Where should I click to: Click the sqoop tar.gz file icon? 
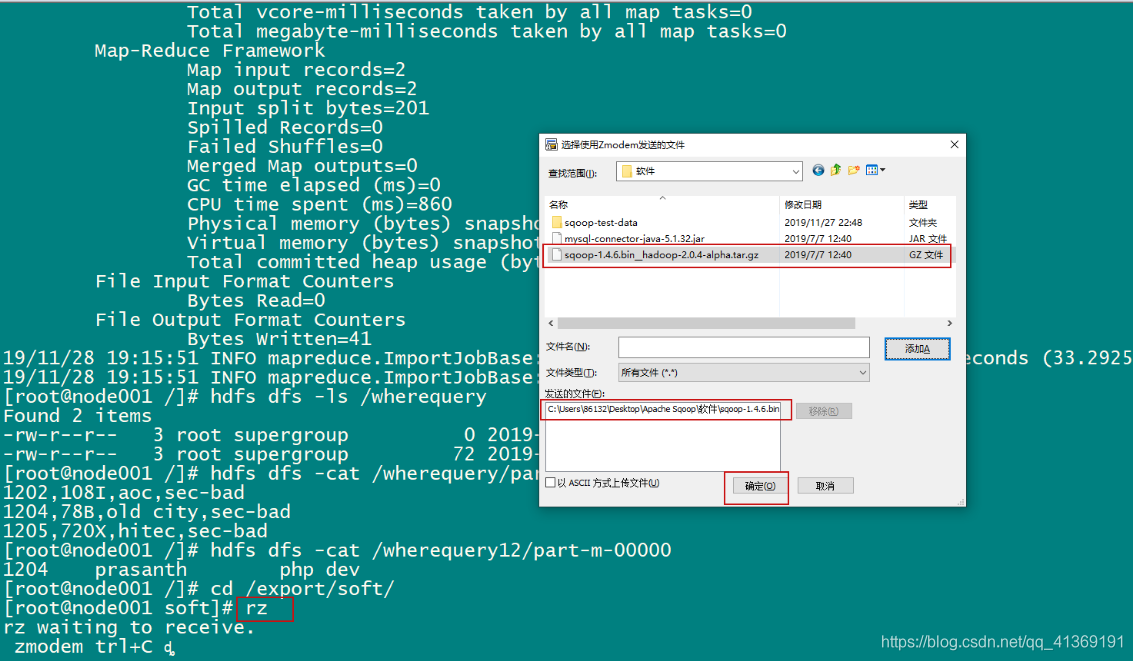pos(556,255)
